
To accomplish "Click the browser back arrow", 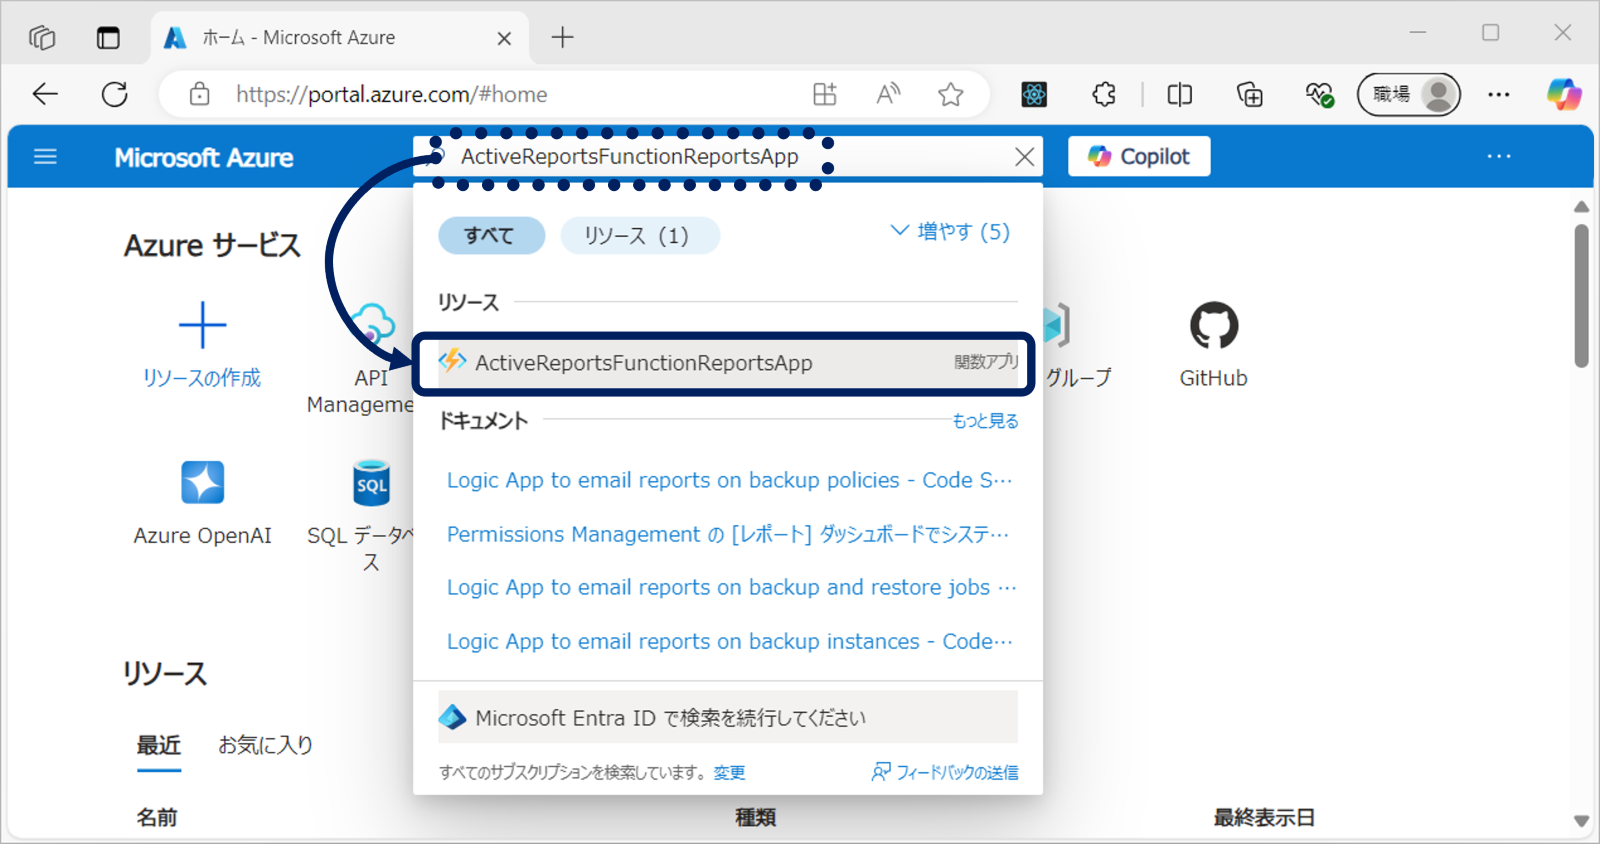I will tap(46, 94).
